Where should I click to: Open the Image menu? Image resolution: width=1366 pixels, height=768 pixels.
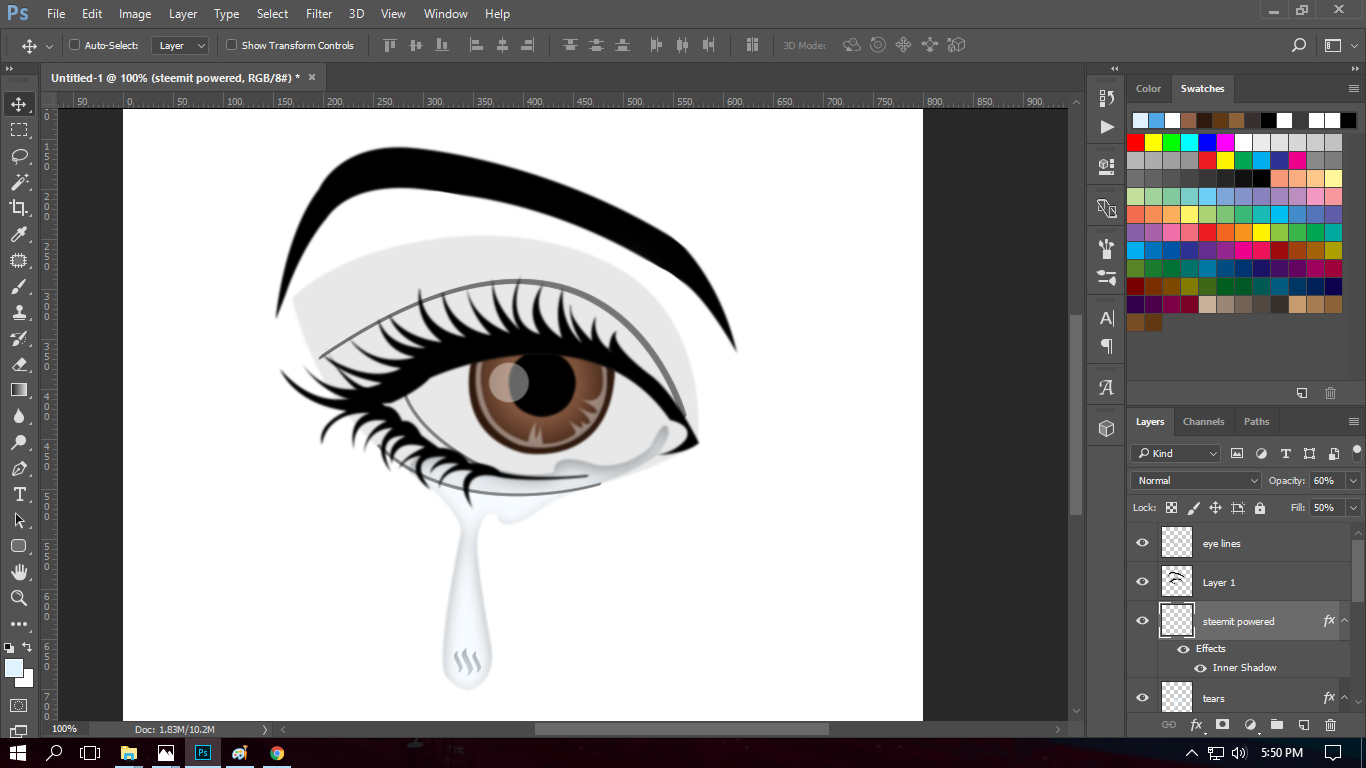135,14
